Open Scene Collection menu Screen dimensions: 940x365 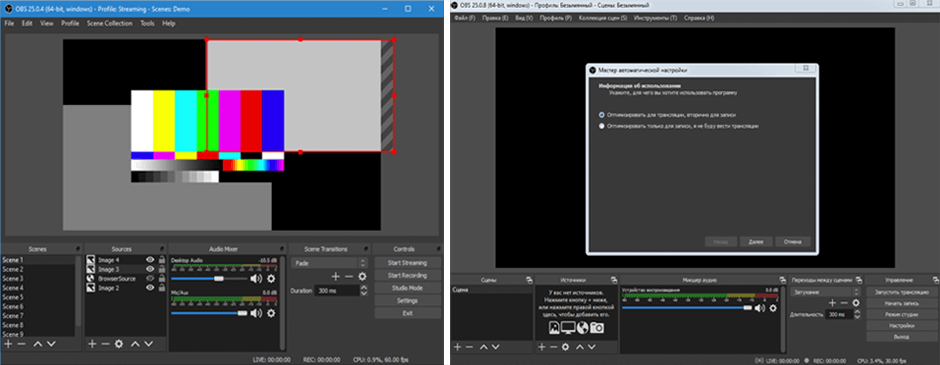109,23
